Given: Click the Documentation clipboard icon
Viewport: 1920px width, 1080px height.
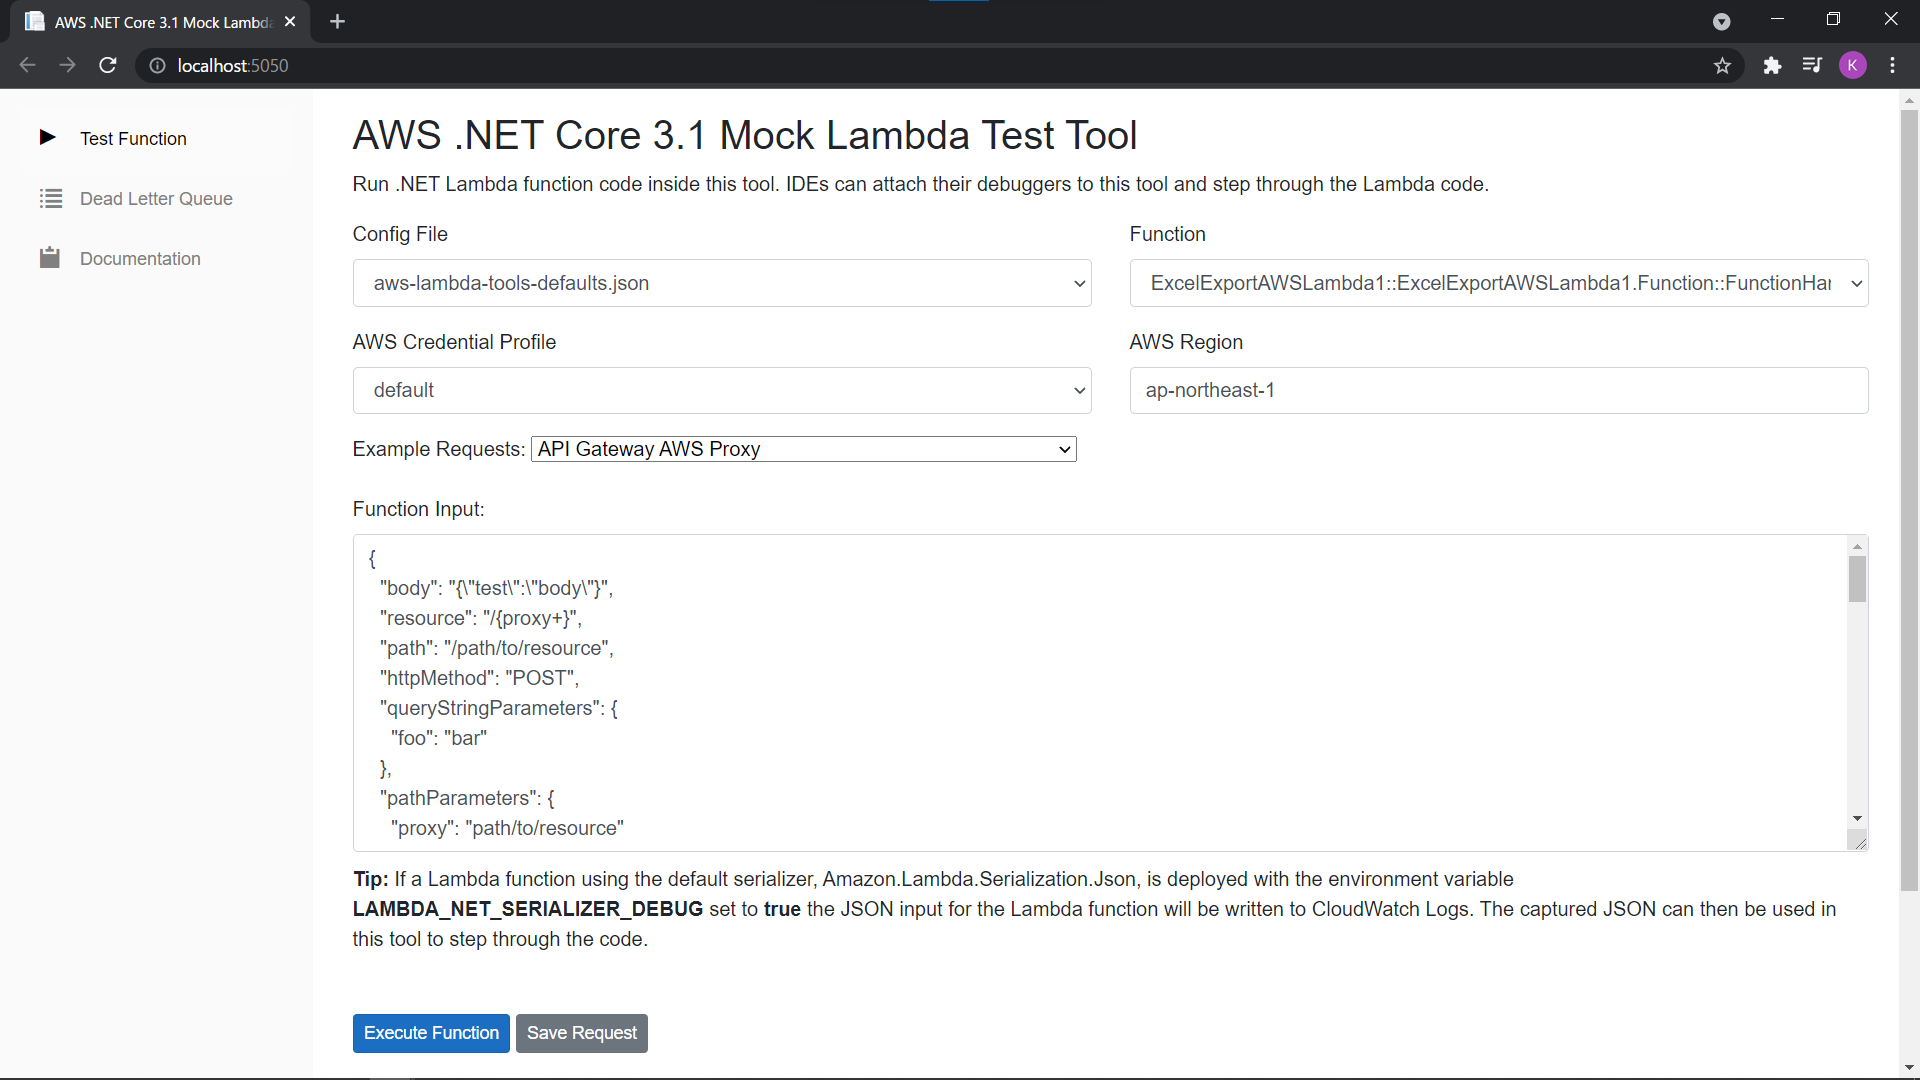Looking at the screenshot, I should coord(50,258).
